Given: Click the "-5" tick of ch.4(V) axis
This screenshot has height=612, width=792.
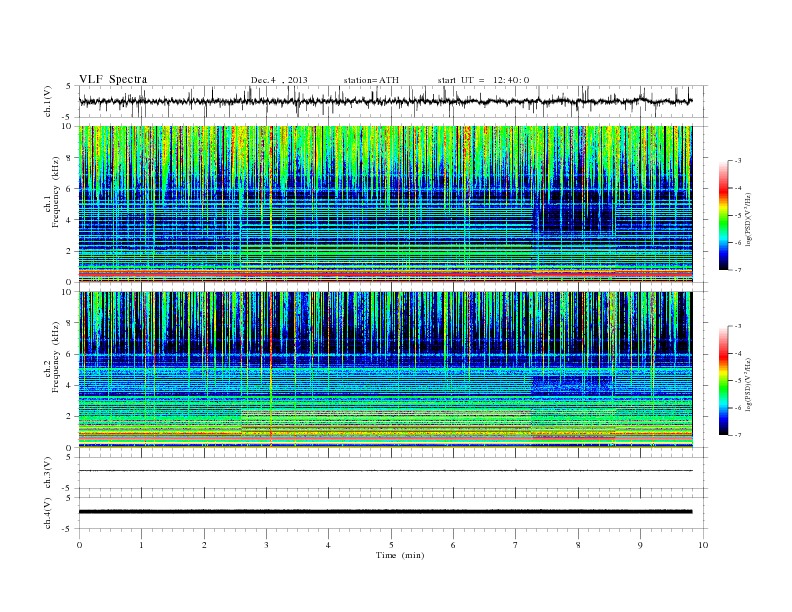Looking at the screenshot, I should click(68, 529).
